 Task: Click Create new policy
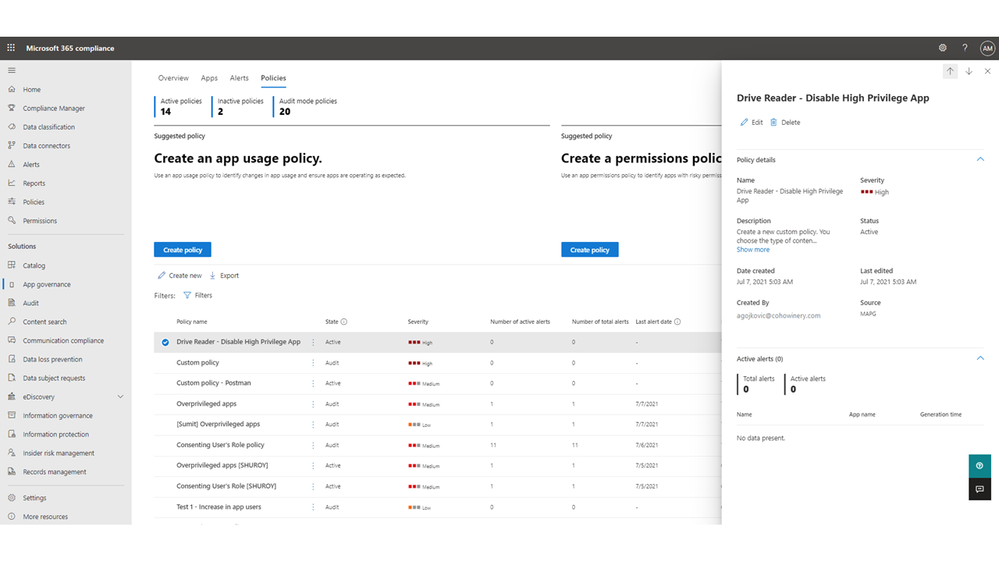pyautogui.click(x=180, y=276)
